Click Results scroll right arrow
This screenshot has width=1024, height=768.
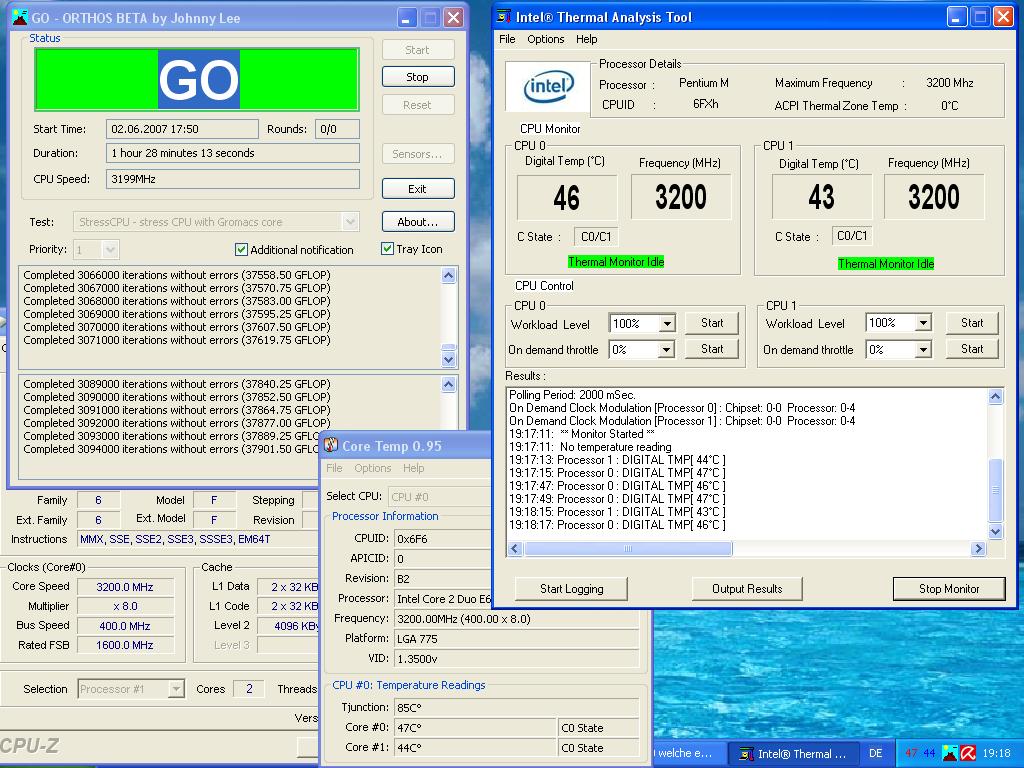click(978, 549)
